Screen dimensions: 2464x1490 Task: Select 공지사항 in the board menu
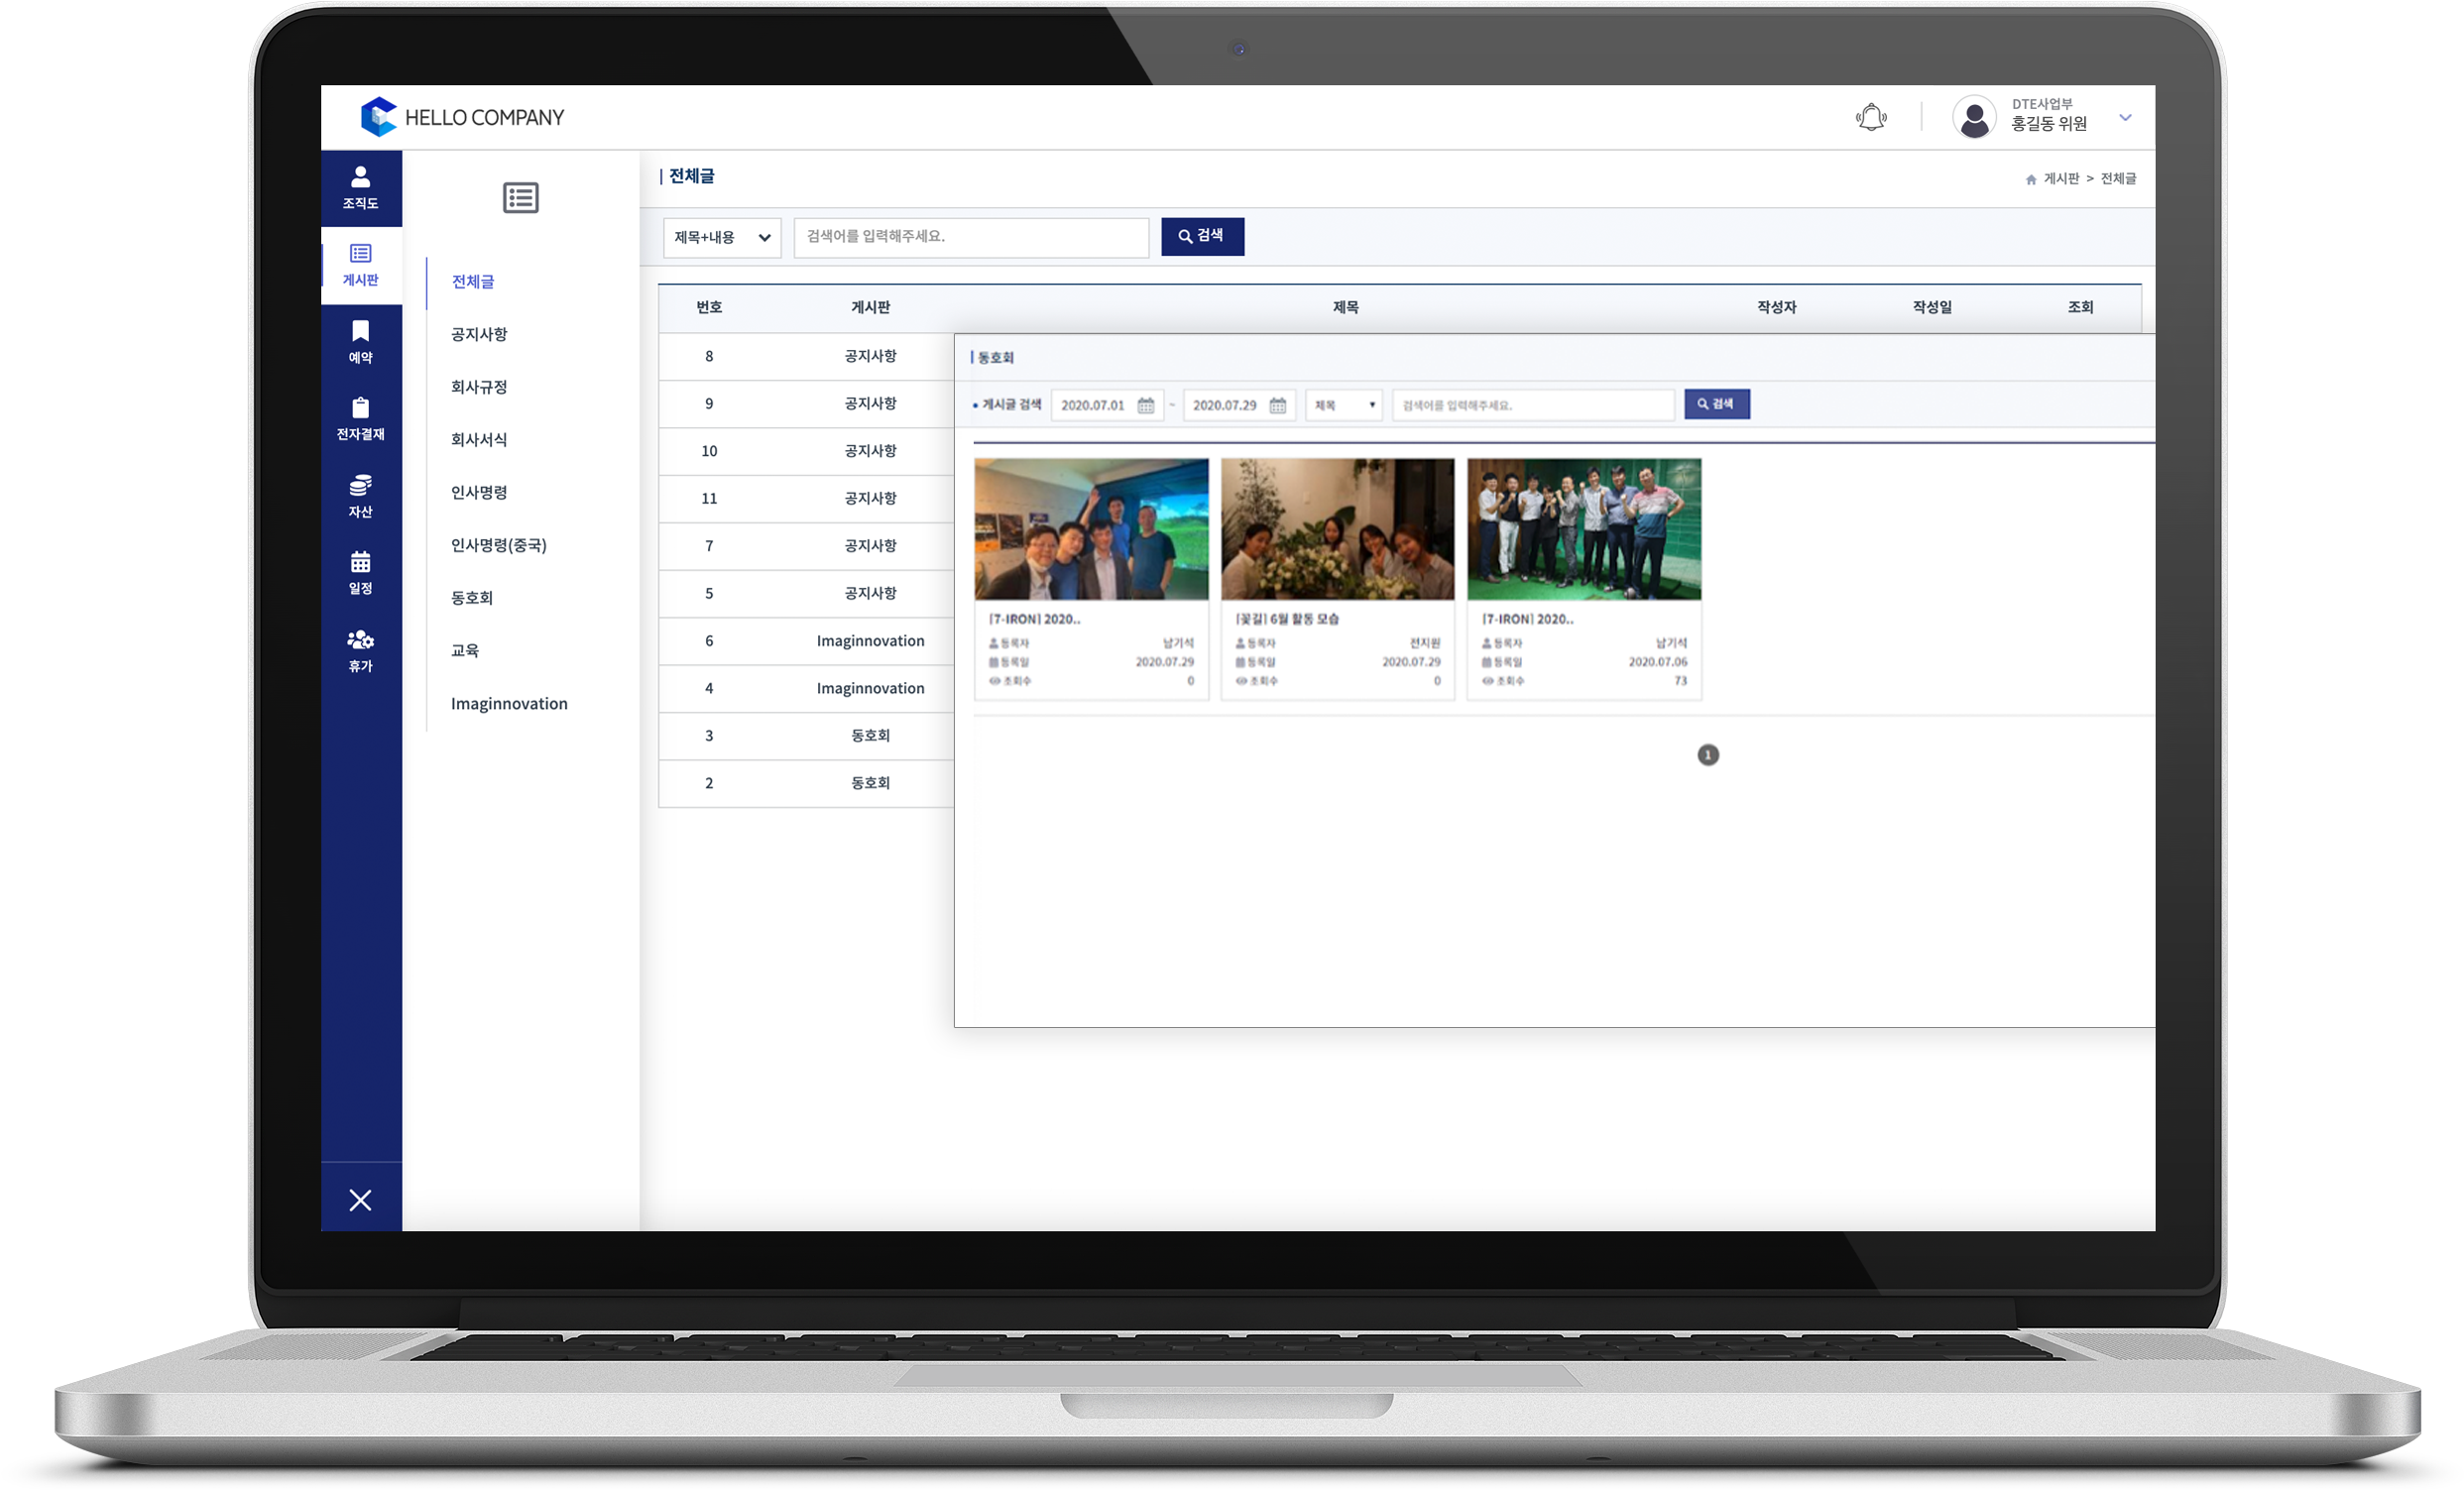(479, 334)
